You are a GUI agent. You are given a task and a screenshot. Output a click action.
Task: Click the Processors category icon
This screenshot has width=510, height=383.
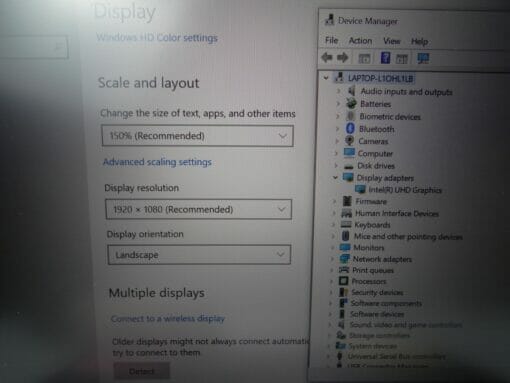pos(343,281)
